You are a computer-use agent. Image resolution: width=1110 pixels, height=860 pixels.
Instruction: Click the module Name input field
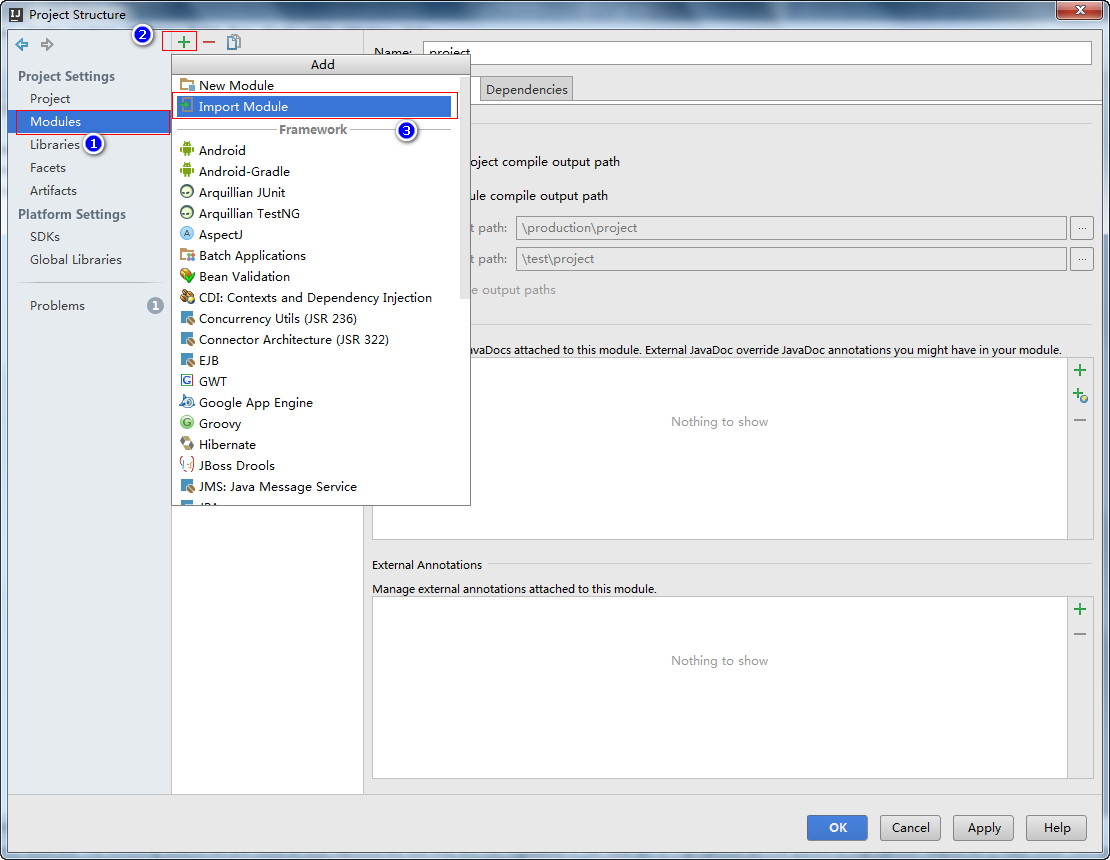point(757,52)
